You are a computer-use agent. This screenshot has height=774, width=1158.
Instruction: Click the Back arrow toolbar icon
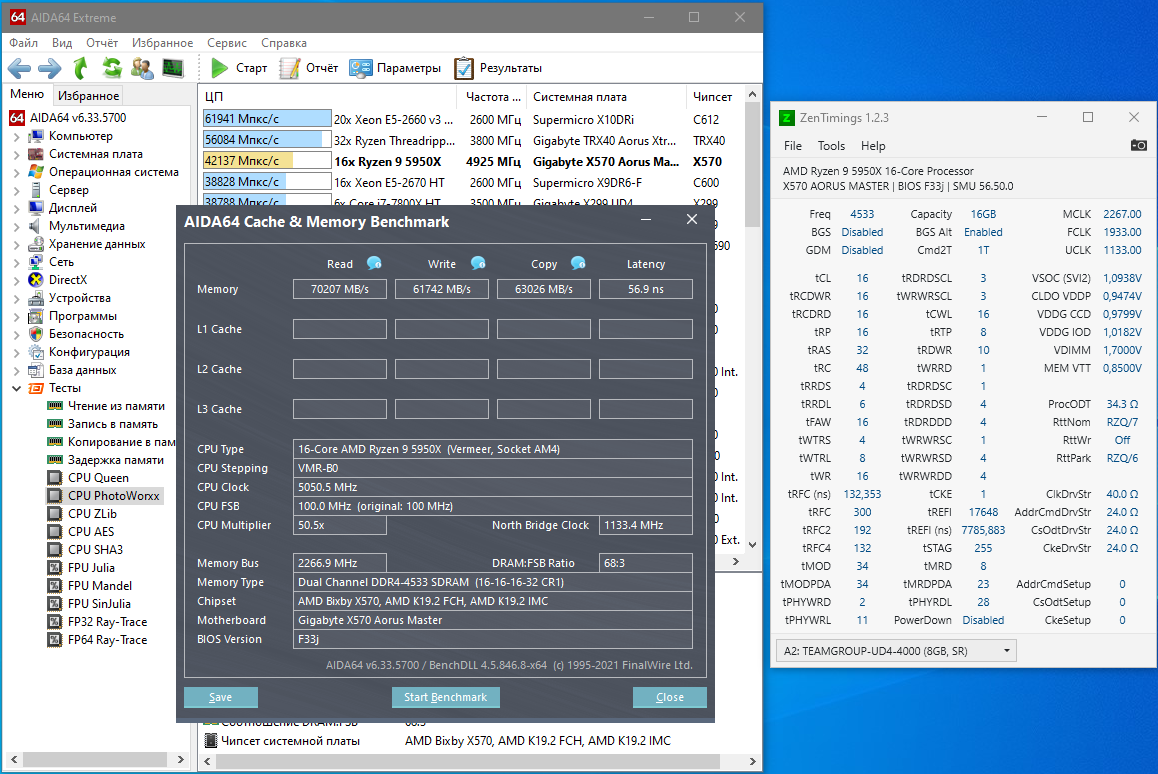pos(19,69)
